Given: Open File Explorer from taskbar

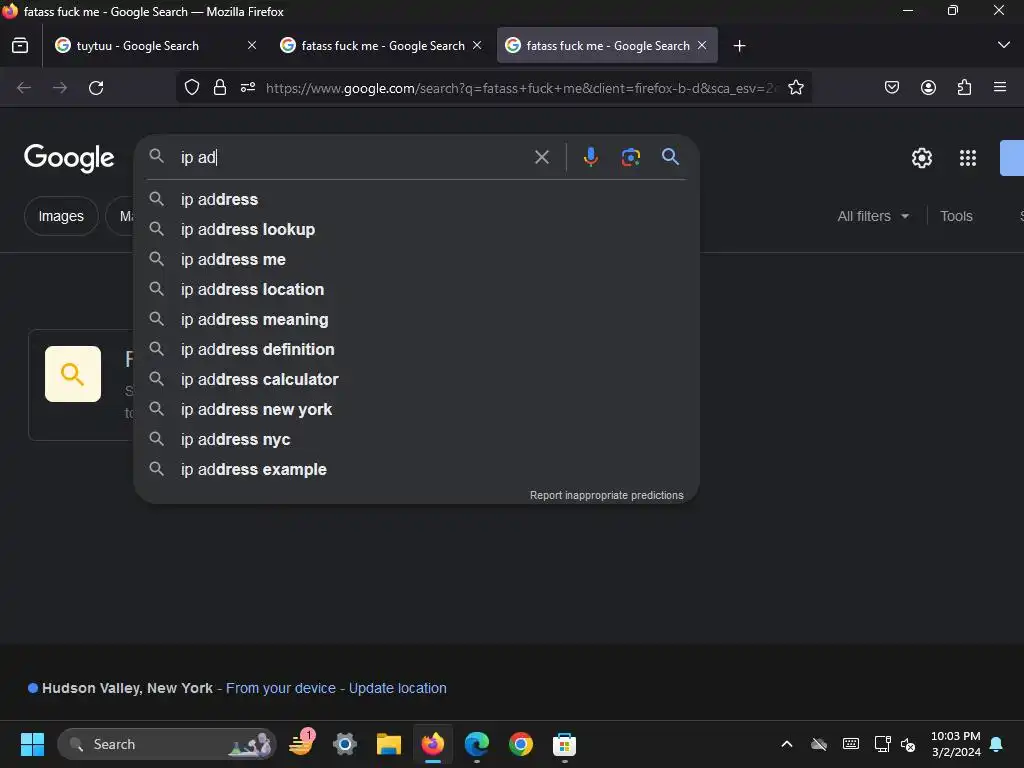Looking at the screenshot, I should coord(389,744).
